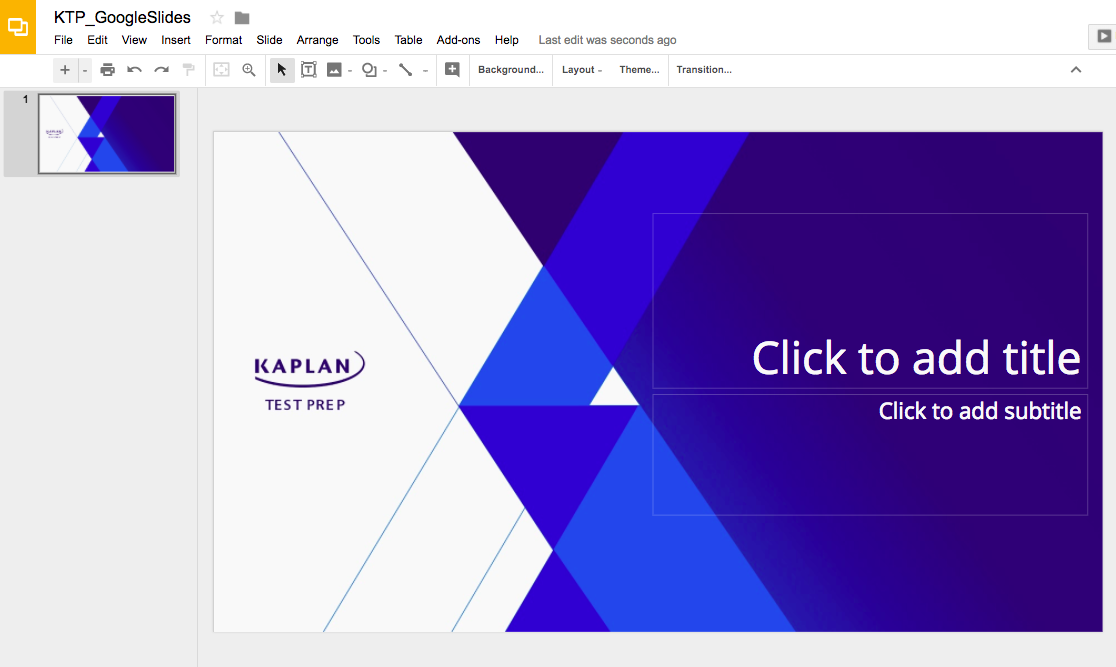Click the Google Slides home icon

pos(18,27)
